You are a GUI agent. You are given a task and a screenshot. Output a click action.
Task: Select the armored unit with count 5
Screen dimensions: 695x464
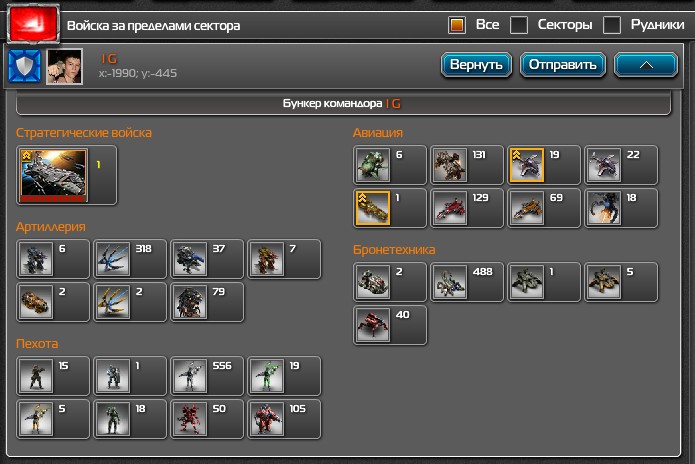(x=621, y=282)
